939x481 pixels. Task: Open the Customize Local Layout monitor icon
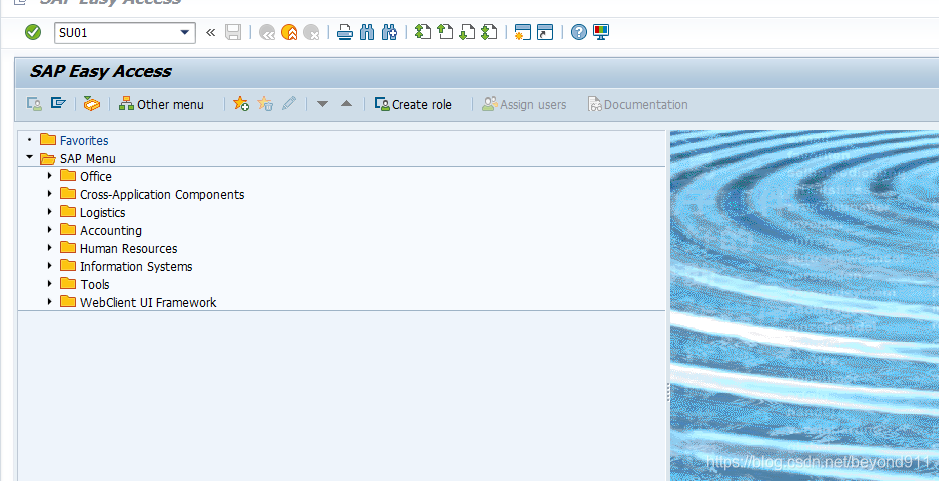[x=601, y=32]
